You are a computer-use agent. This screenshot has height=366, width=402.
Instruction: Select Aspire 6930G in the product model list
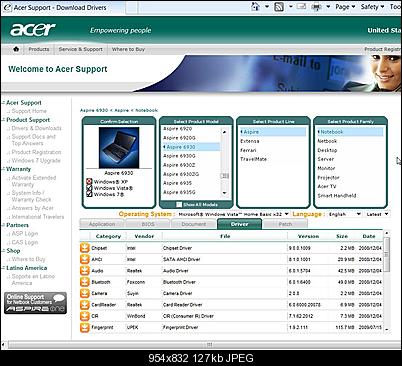click(179, 156)
